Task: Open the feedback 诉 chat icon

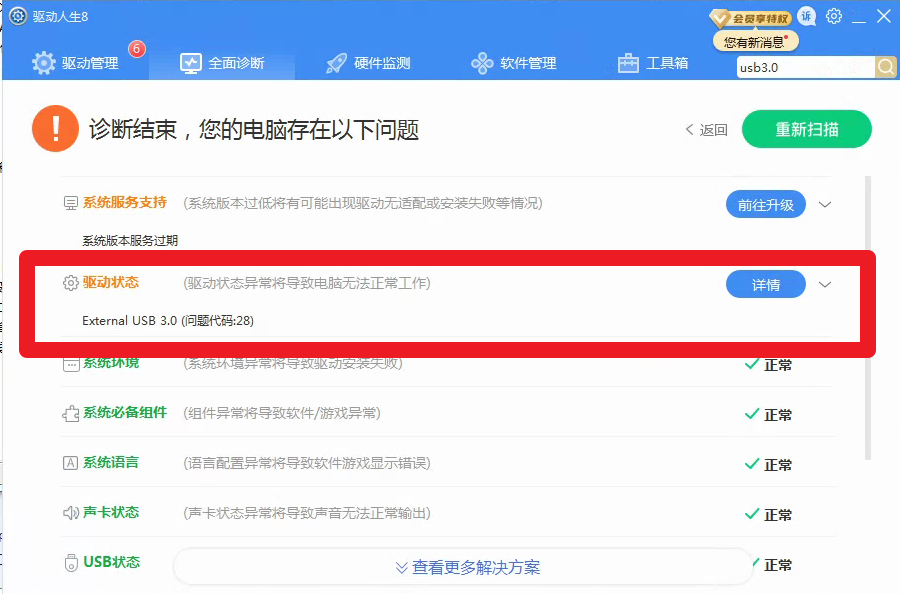Action: (807, 16)
